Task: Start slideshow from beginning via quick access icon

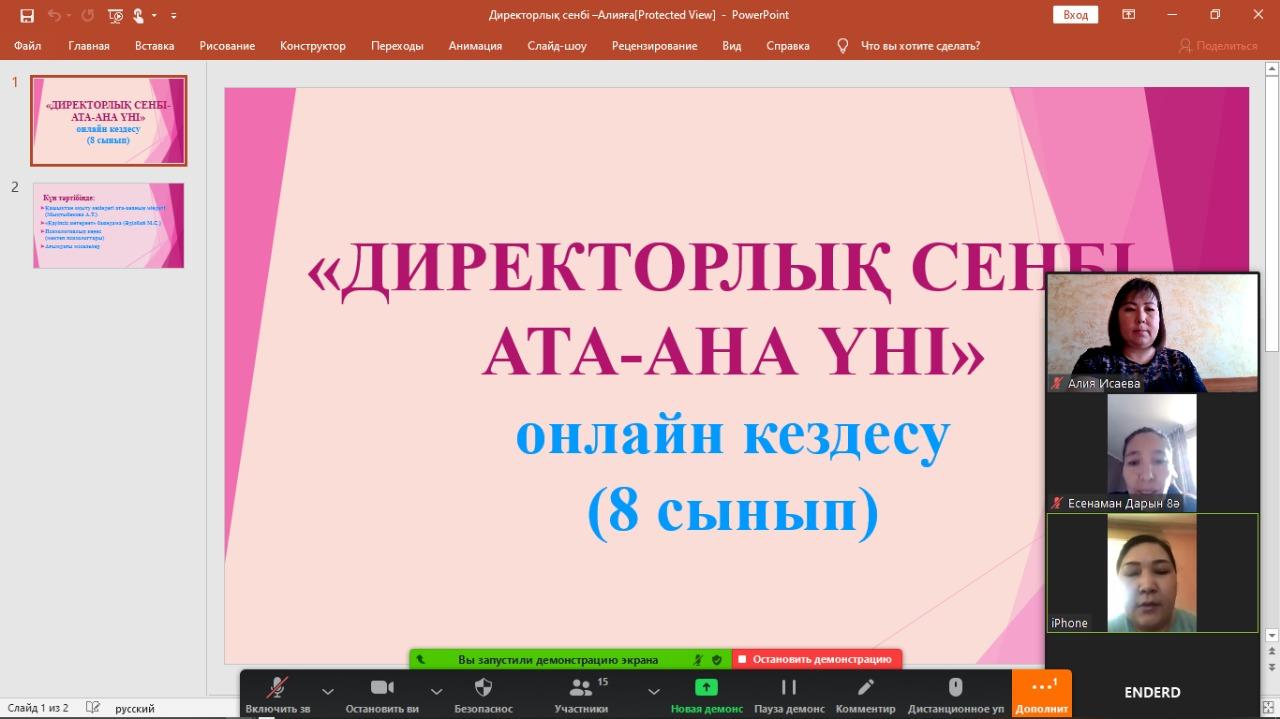Action: click(115, 15)
